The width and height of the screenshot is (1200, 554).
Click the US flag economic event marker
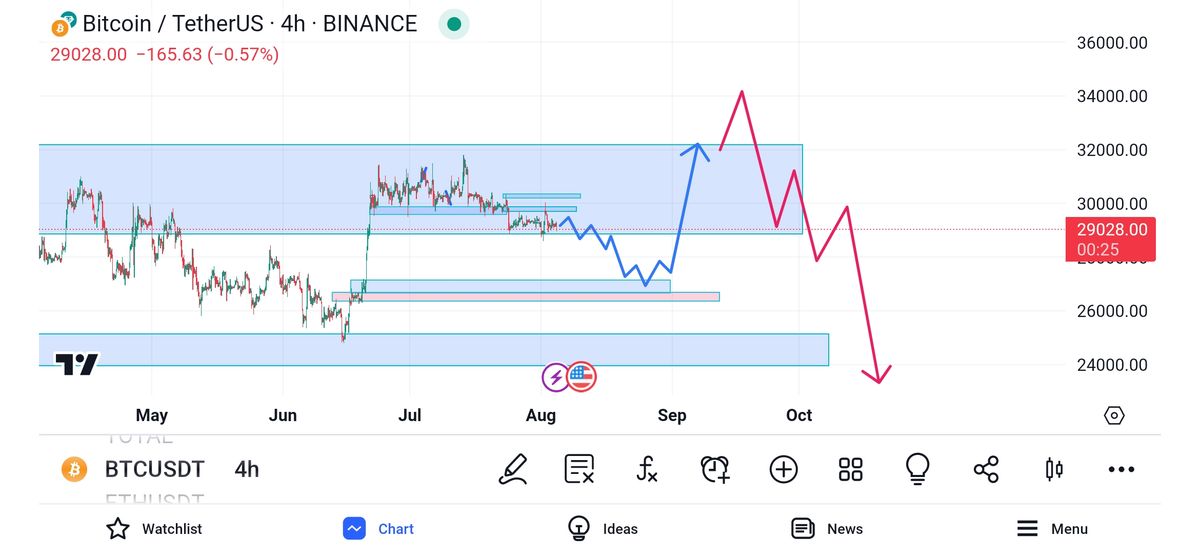pos(582,377)
